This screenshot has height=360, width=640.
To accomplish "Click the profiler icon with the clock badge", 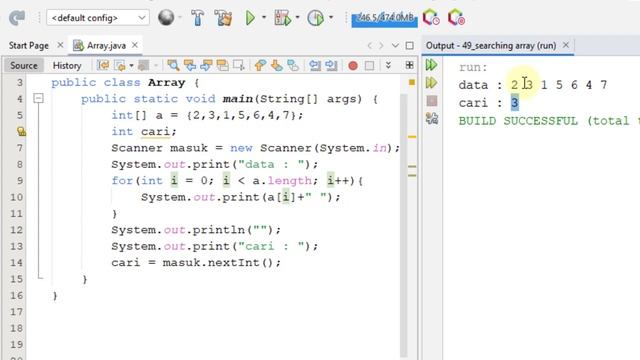I will pos(431,18).
